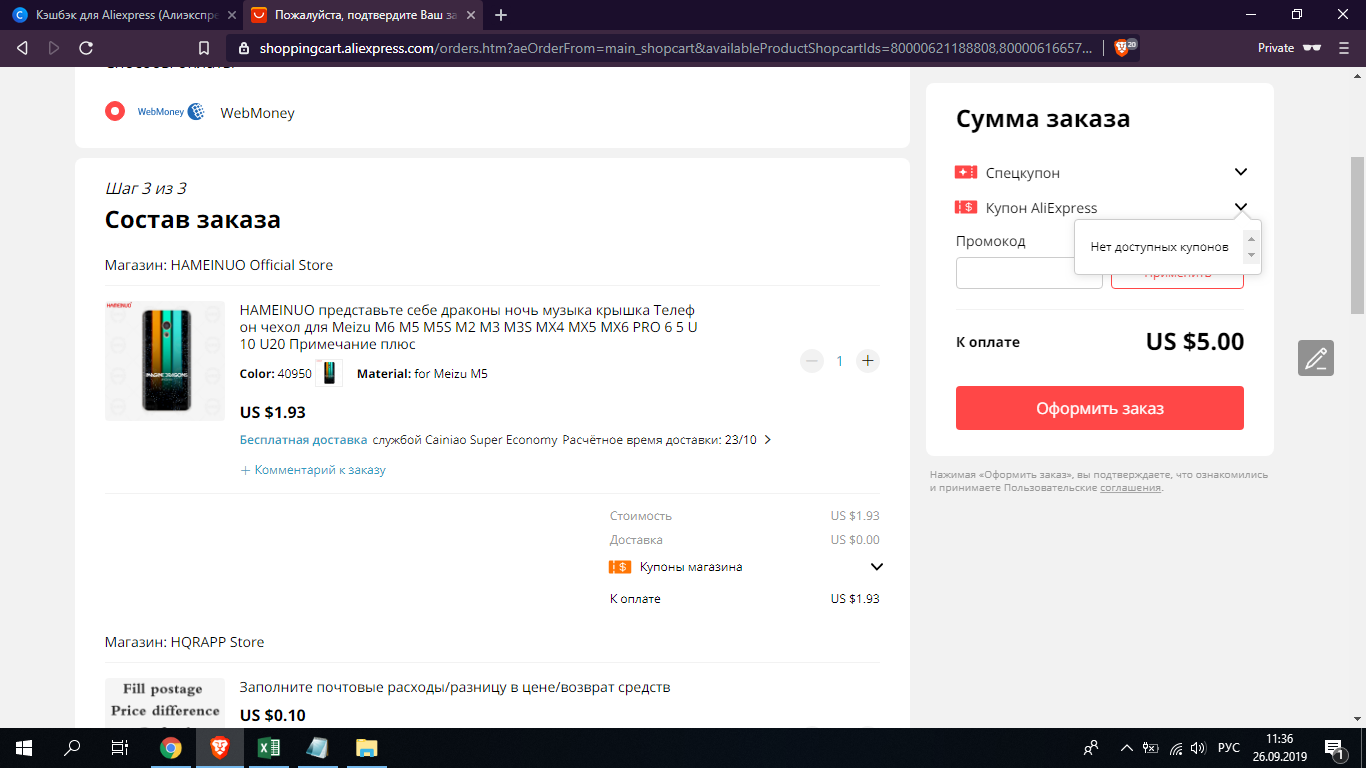1366x768 pixels.
Task: Click the Оформить заказ button
Action: 1100,408
